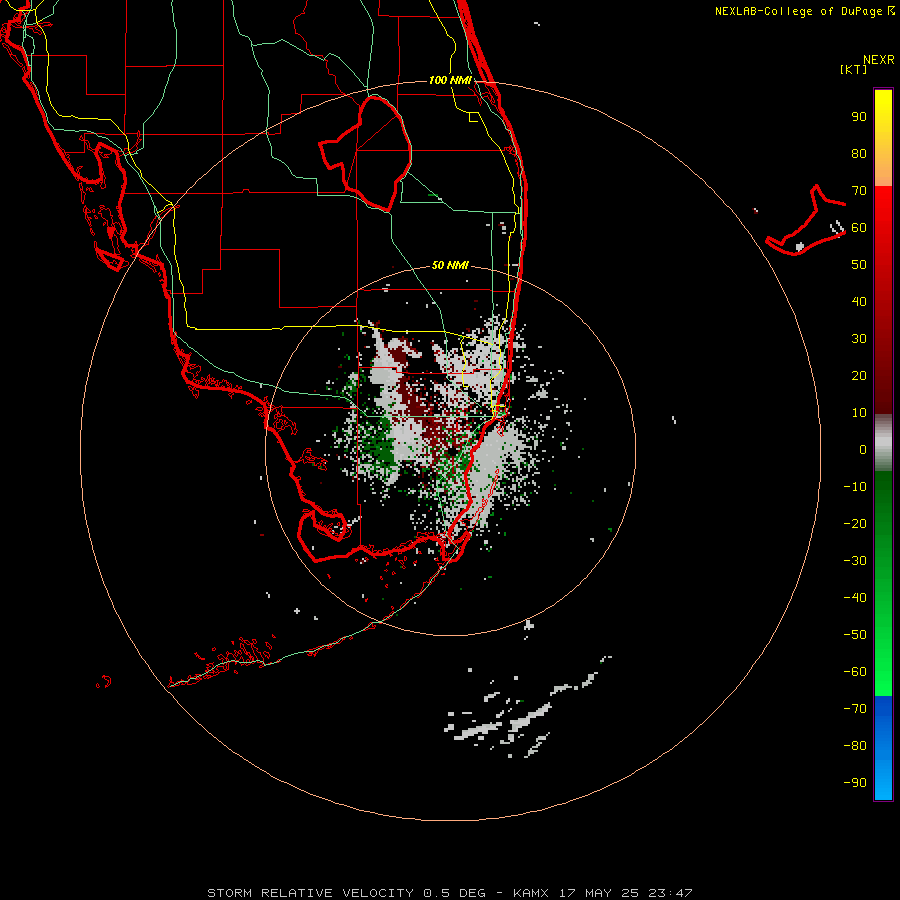Click the positive 40 scale value

click(x=859, y=302)
